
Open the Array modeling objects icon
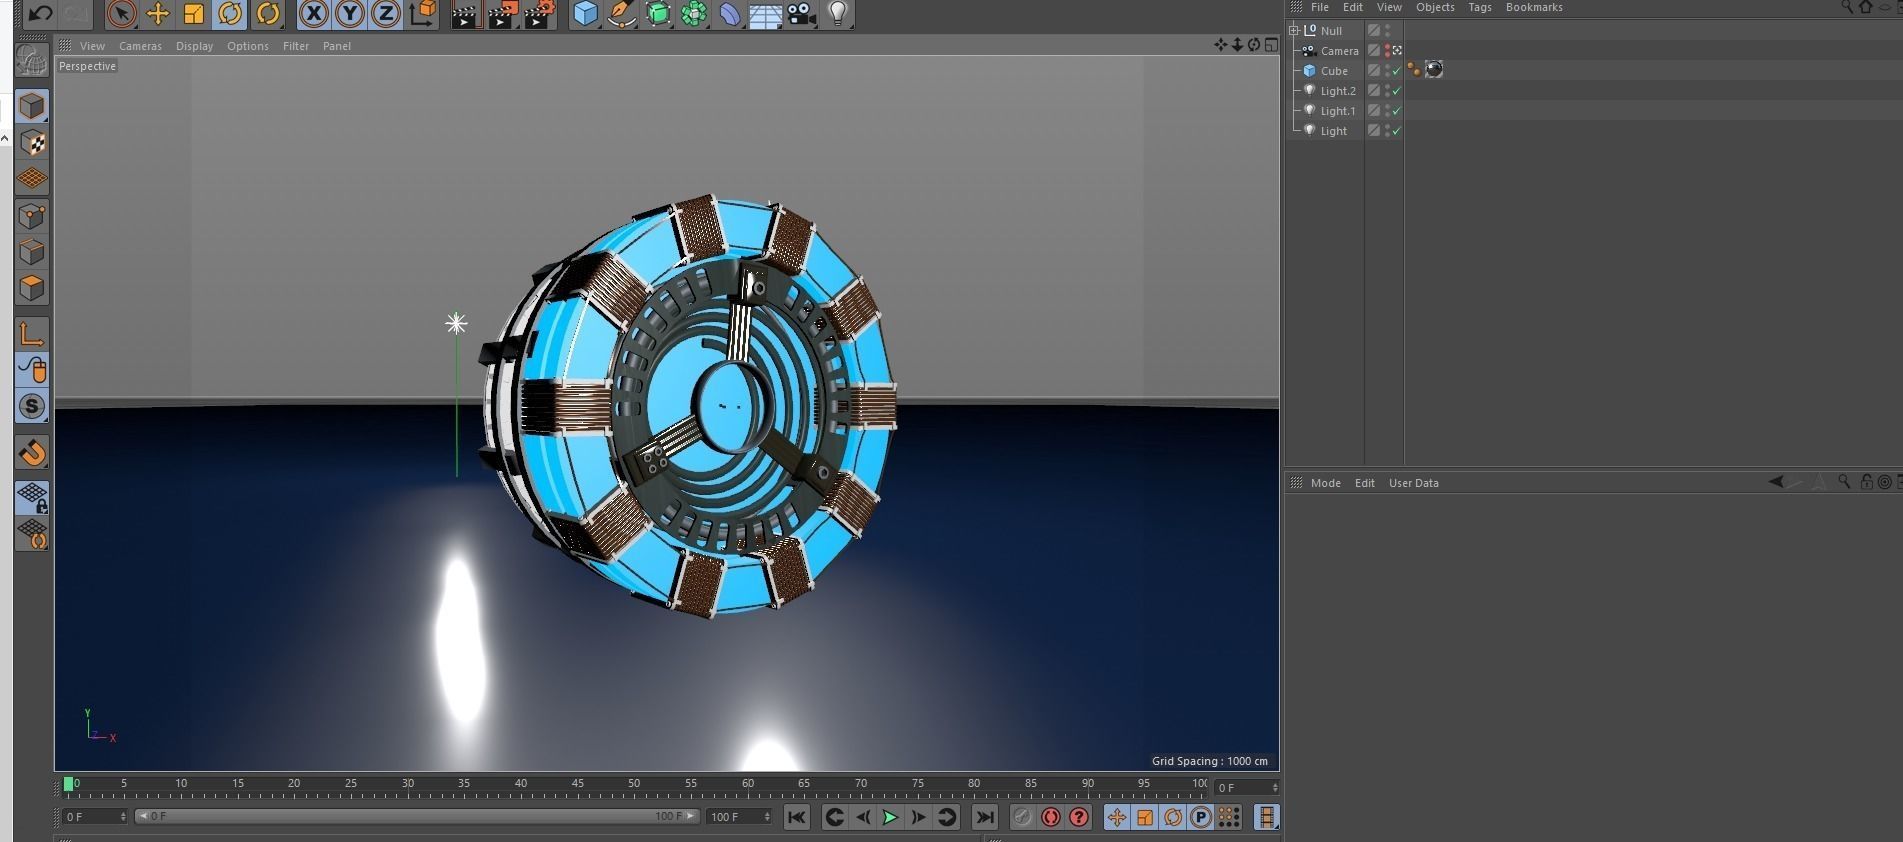point(694,14)
